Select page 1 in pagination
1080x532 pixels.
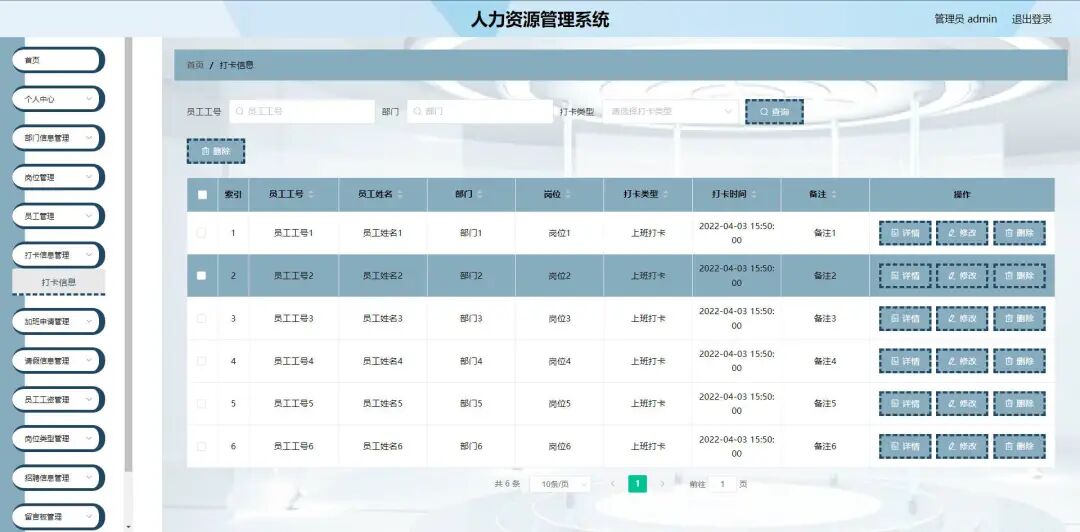tap(637, 484)
